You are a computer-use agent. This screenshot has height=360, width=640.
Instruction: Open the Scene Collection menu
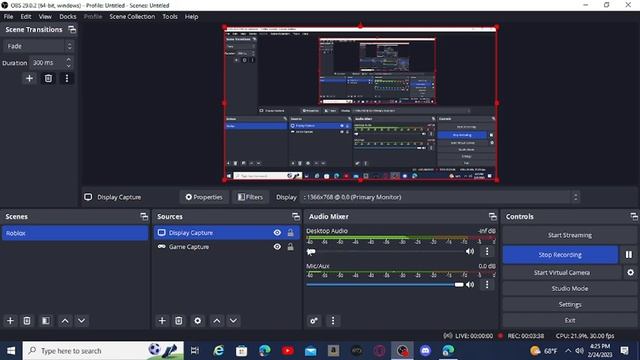coord(132,17)
